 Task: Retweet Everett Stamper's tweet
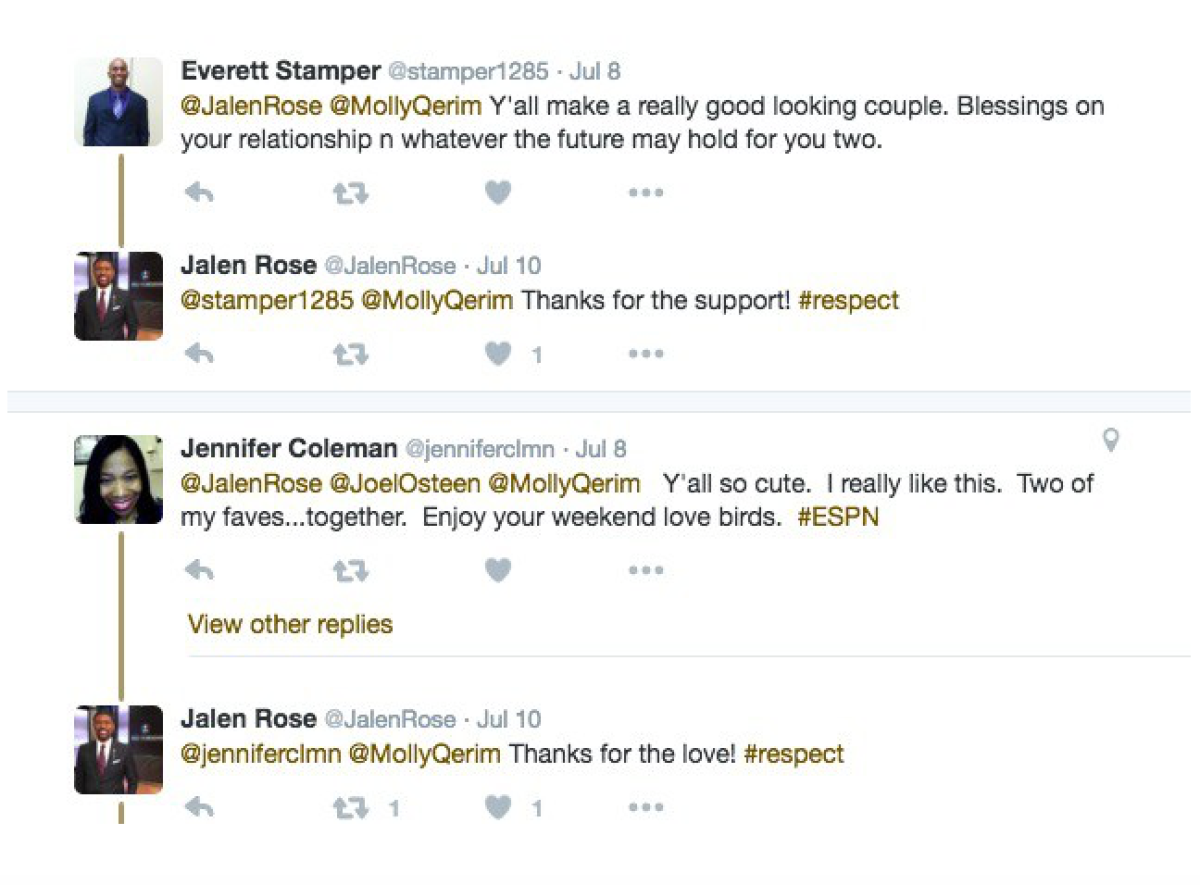(350, 193)
